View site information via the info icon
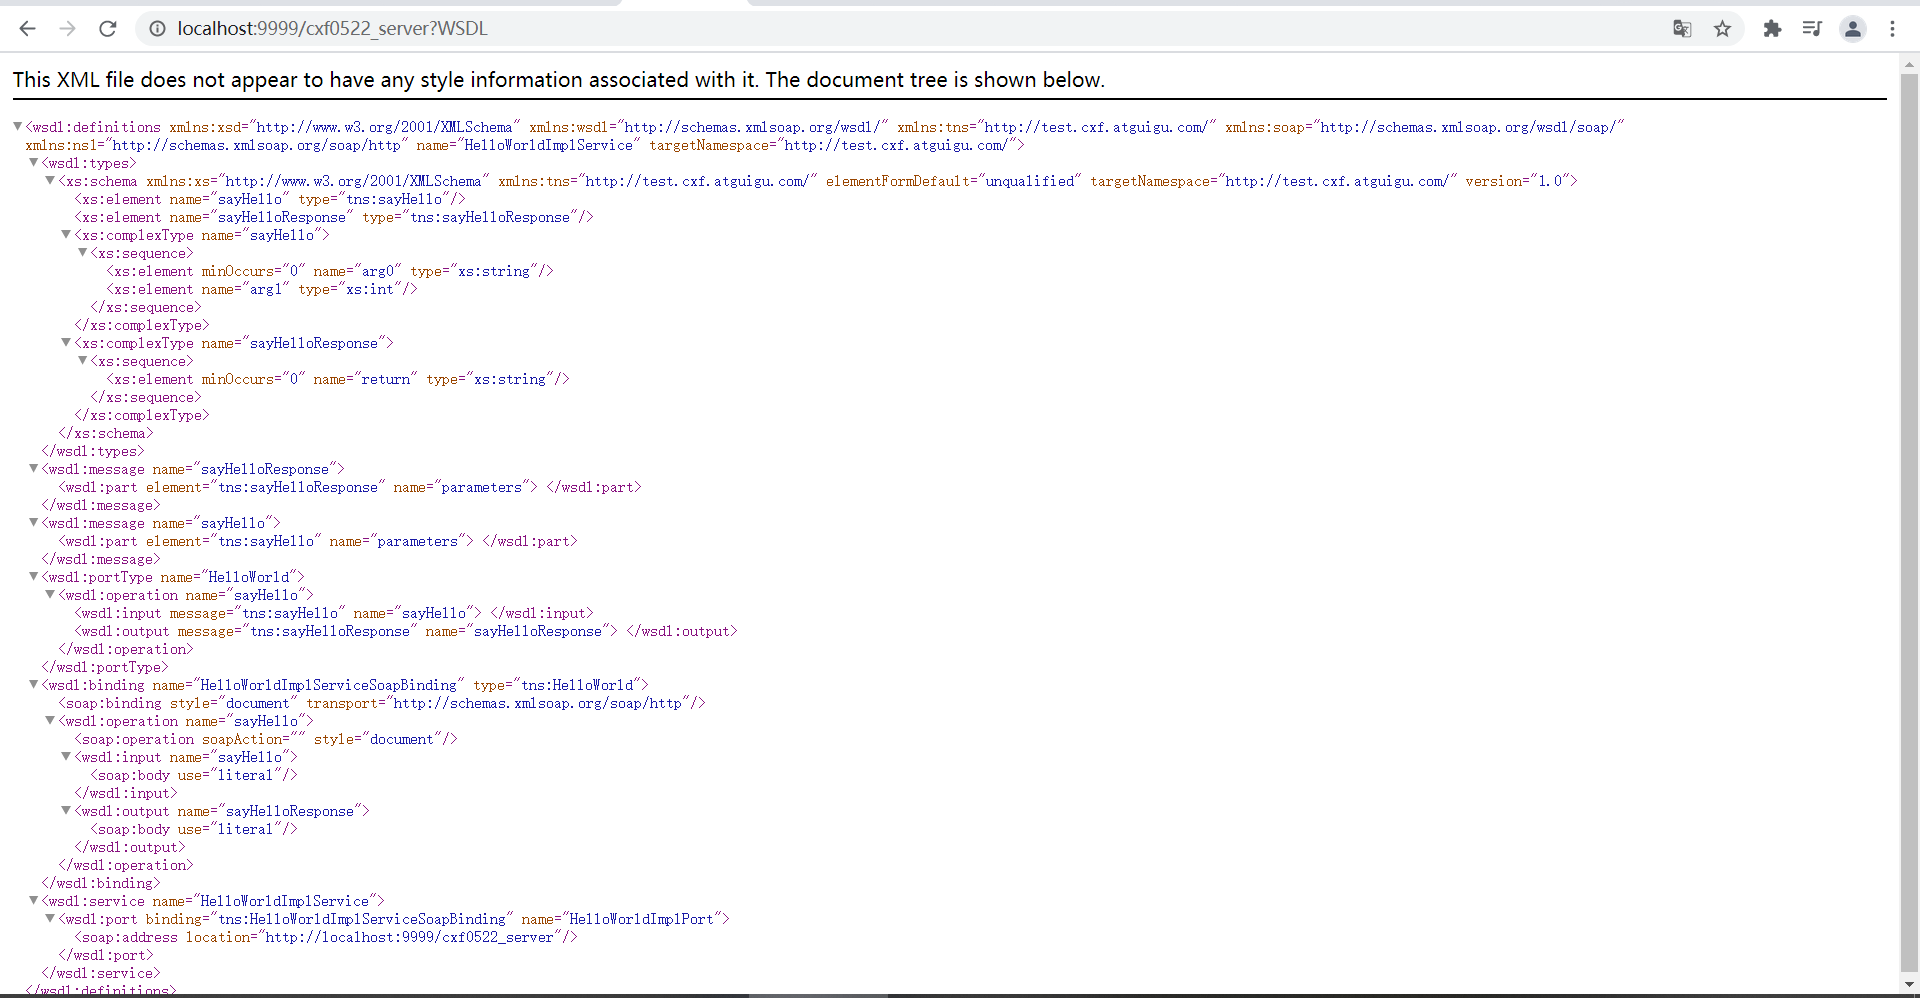 pyautogui.click(x=157, y=29)
